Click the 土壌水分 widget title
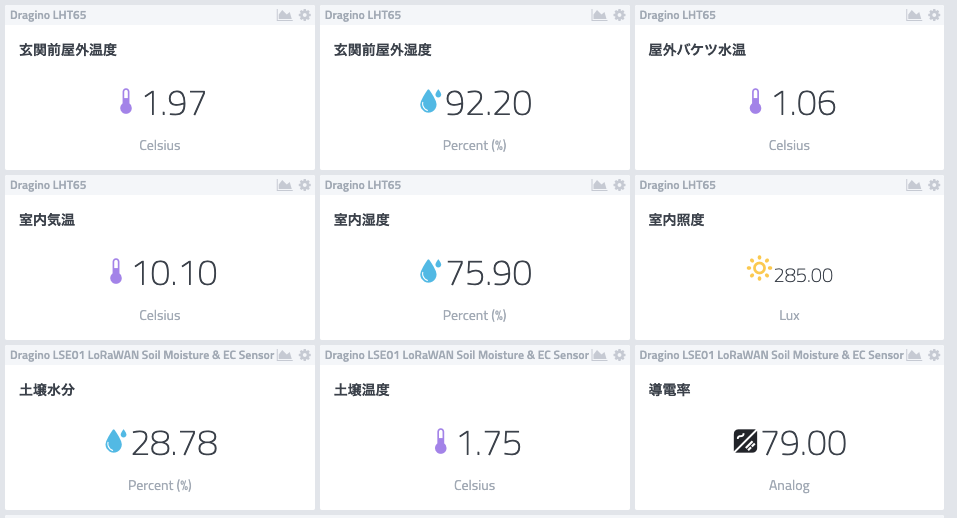This screenshot has height=518, width=957. [47, 390]
